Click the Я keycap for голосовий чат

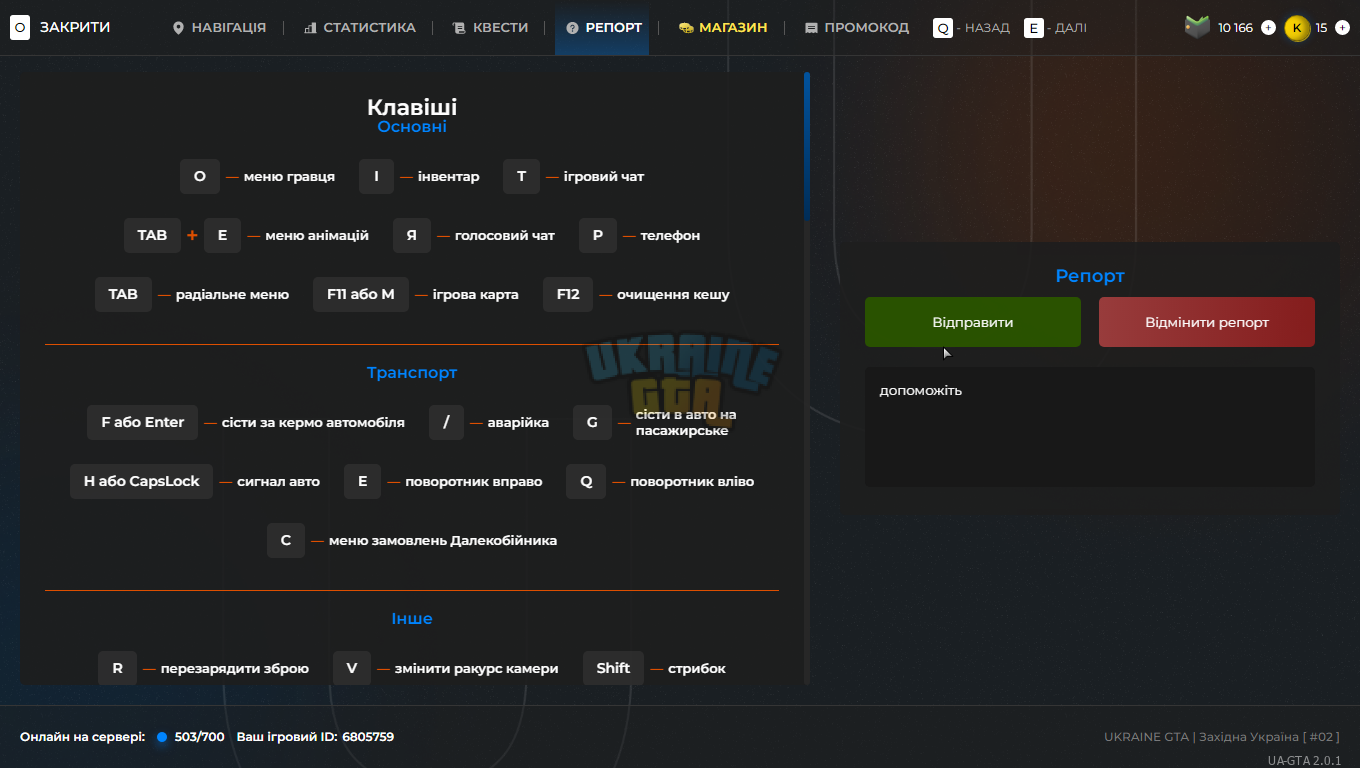411,235
